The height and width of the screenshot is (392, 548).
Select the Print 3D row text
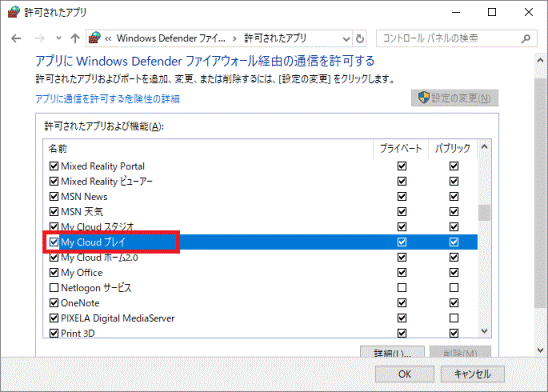[78, 333]
